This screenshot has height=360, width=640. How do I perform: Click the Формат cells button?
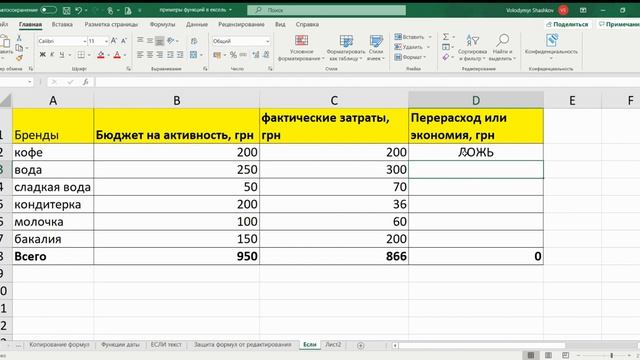coord(410,57)
